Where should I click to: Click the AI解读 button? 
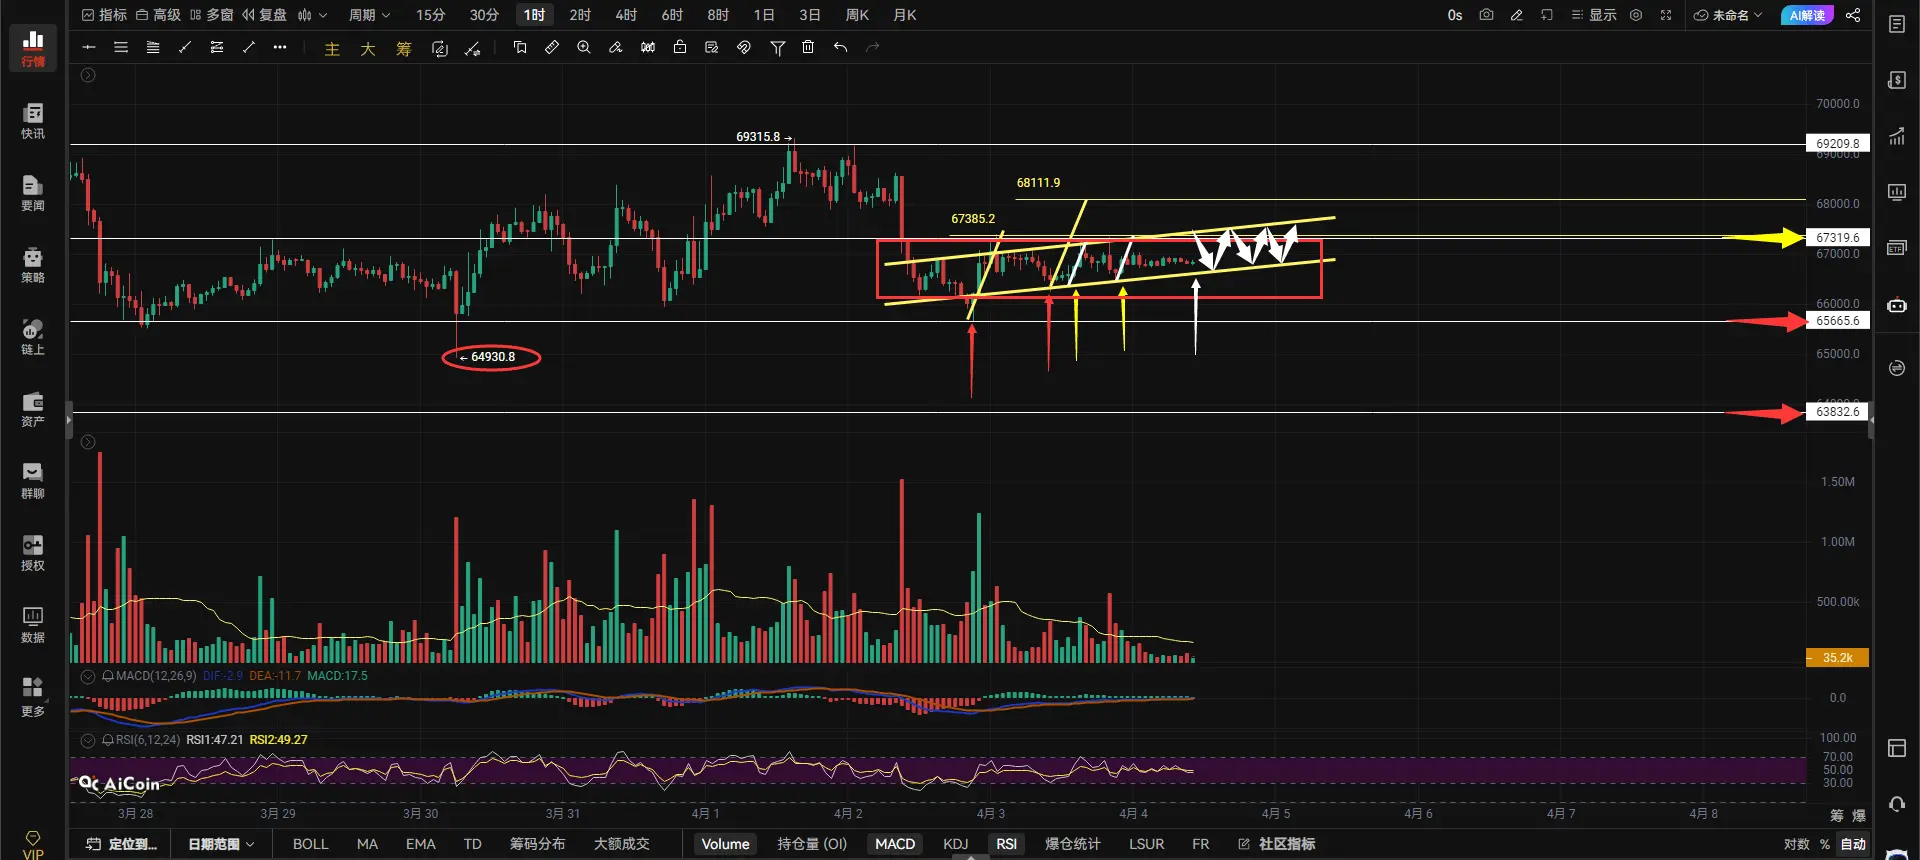pyautogui.click(x=1807, y=15)
